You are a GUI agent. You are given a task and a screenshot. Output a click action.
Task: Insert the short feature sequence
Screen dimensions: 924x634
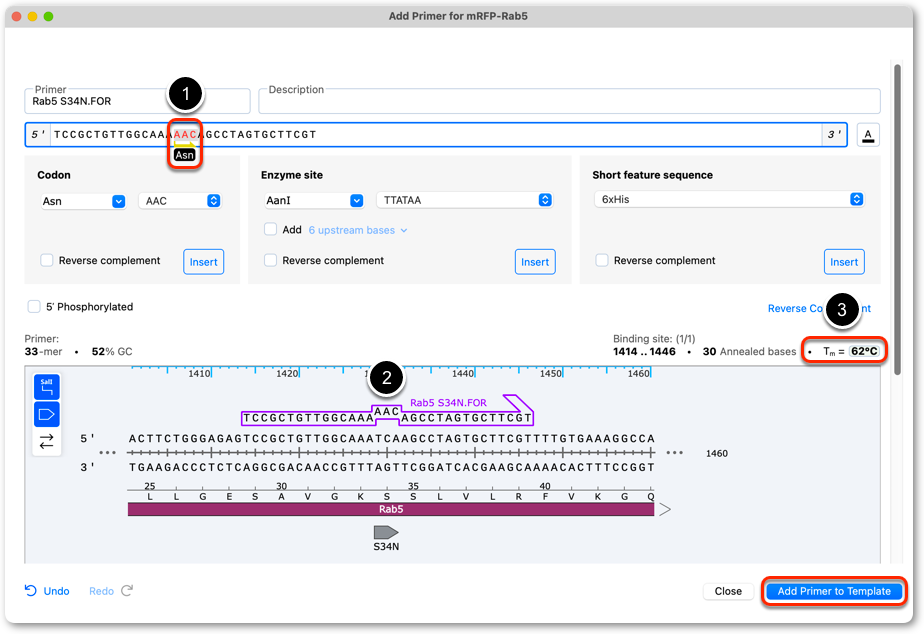click(x=844, y=262)
